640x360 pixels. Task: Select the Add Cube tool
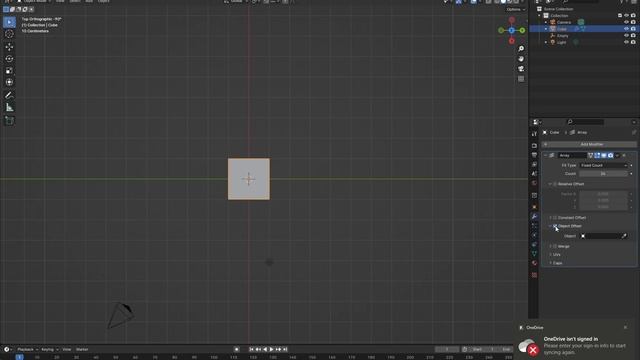[x=9, y=120]
